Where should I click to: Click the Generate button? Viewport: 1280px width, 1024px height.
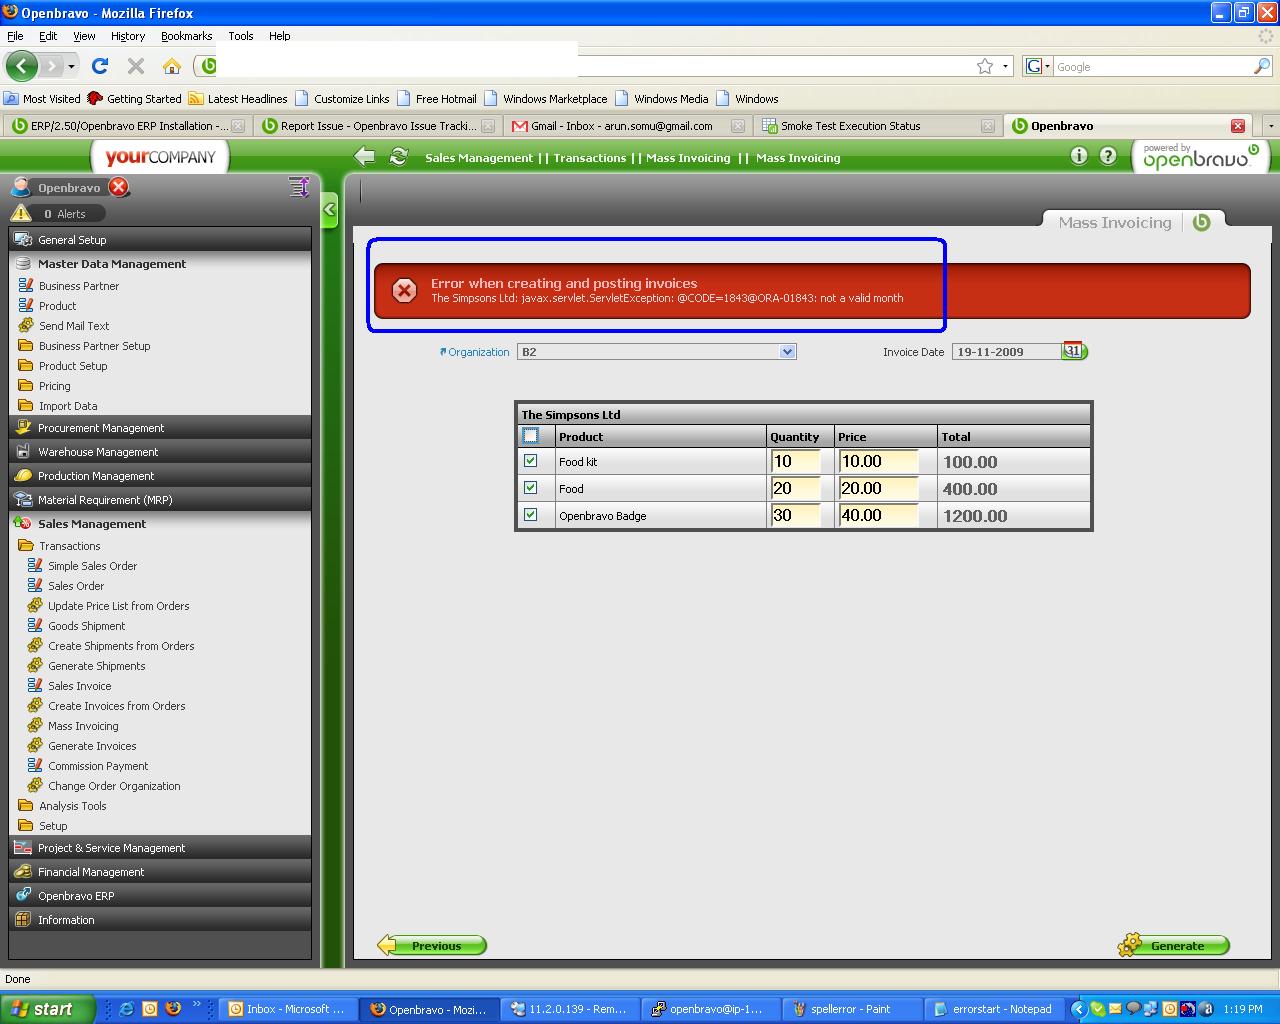pyautogui.click(x=1173, y=945)
